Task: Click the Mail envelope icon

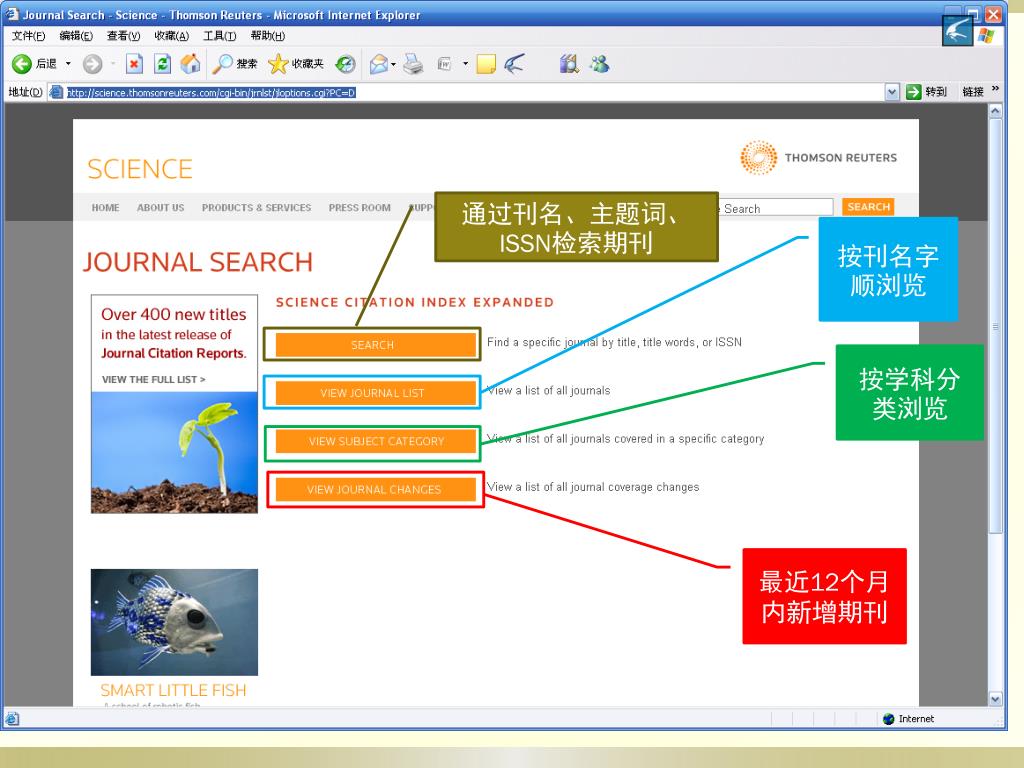Action: pos(379,63)
